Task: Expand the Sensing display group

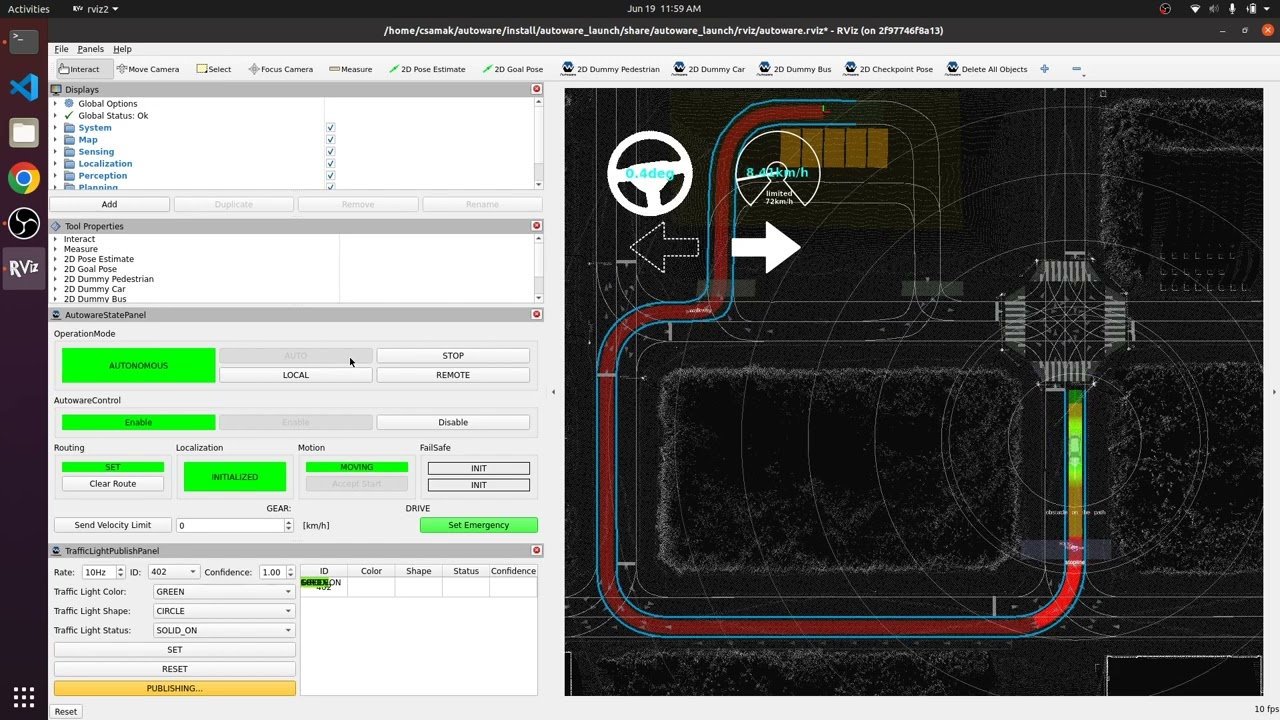Action: click(x=56, y=151)
